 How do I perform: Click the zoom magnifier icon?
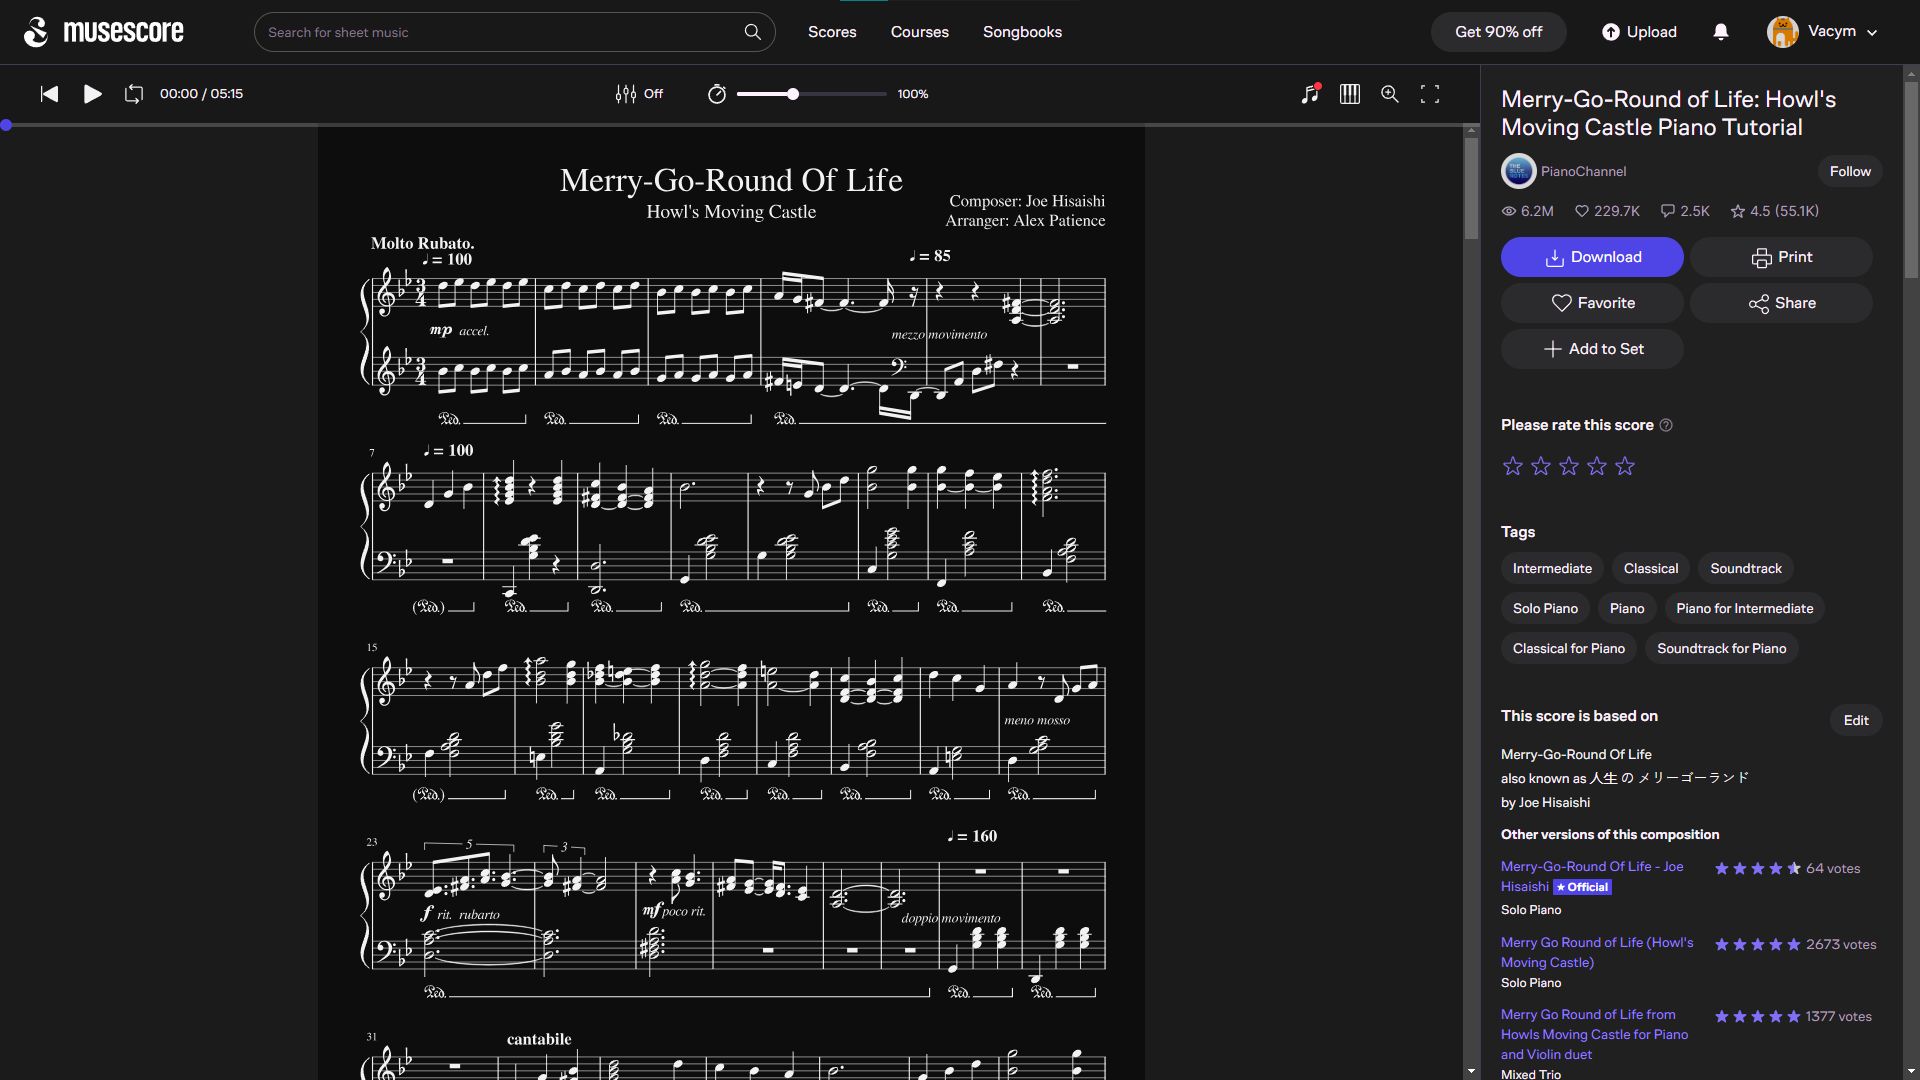pos(1390,94)
